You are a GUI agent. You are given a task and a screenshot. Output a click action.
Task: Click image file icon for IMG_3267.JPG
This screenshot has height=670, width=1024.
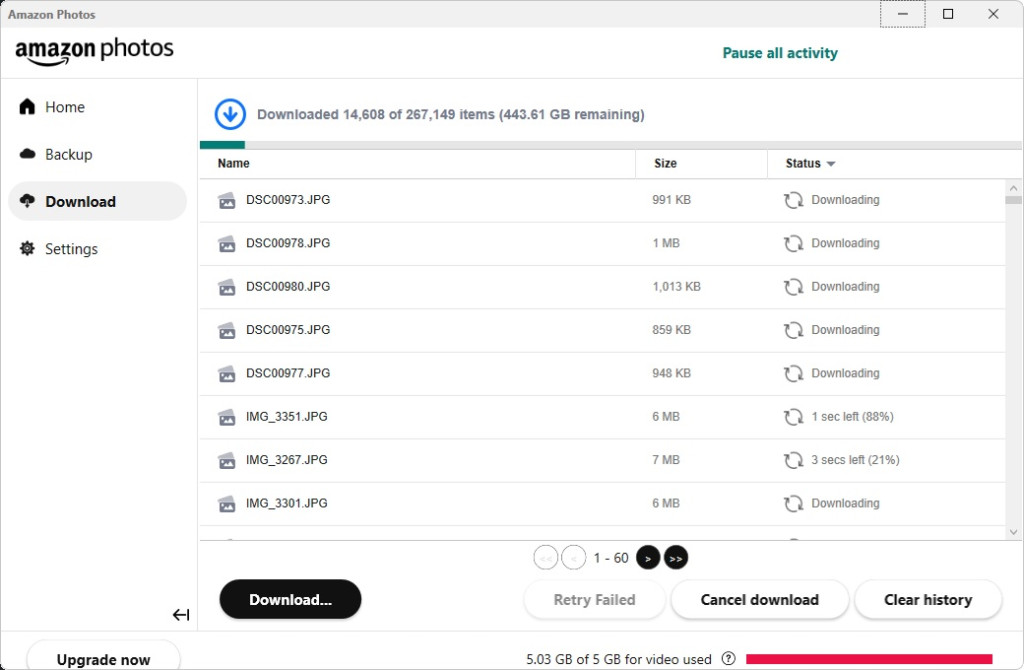pyautogui.click(x=227, y=461)
